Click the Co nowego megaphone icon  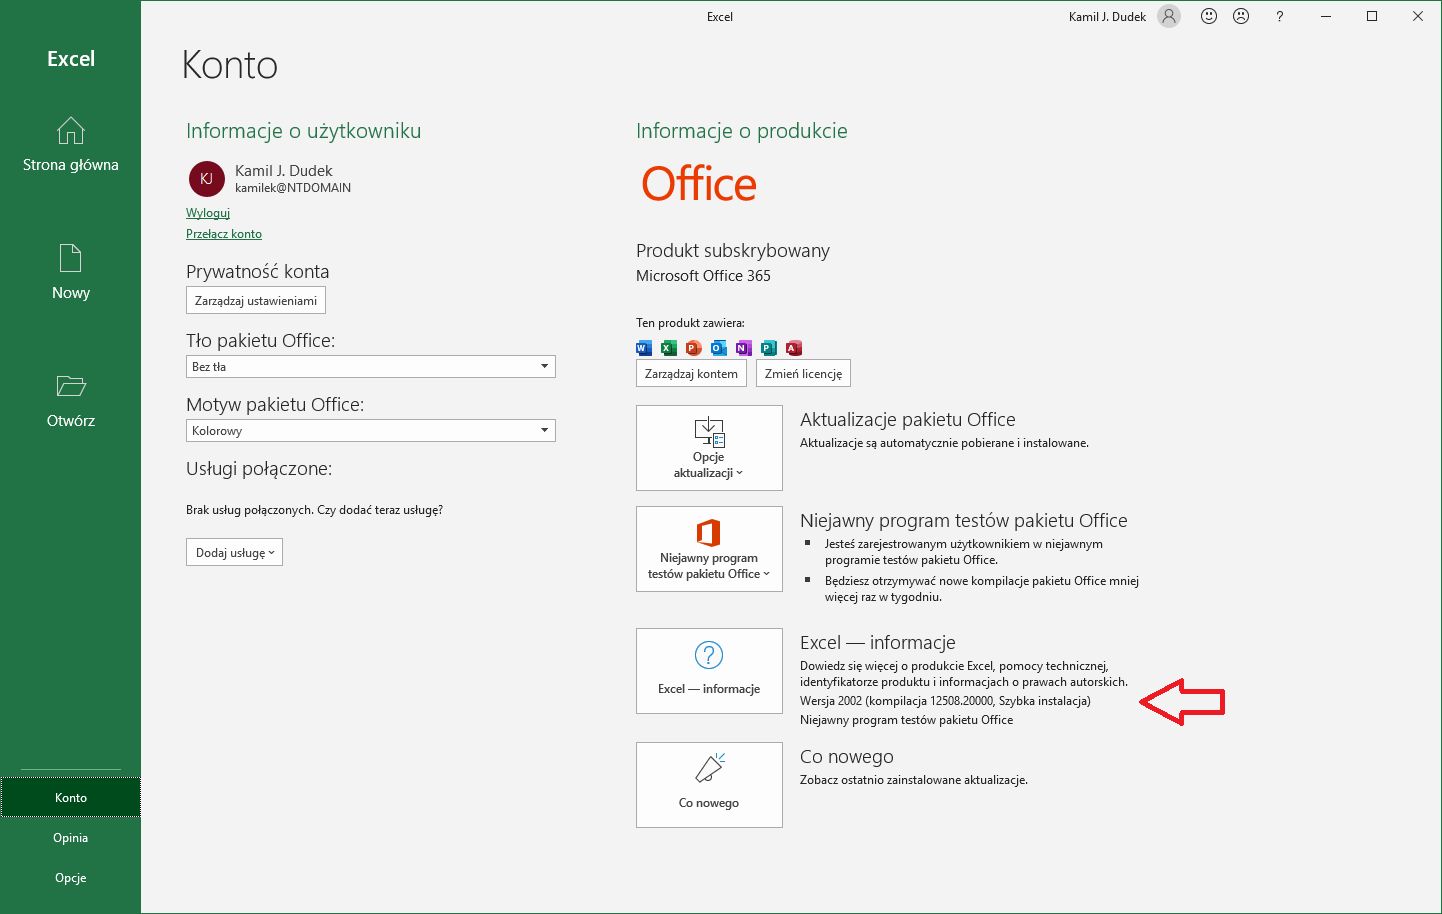tap(708, 768)
